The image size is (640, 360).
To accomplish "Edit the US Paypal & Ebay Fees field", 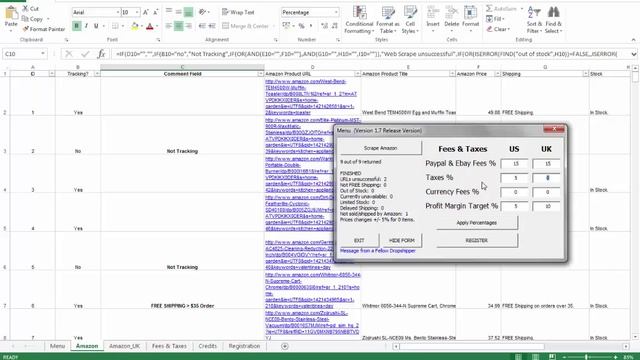I will [x=515, y=164].
